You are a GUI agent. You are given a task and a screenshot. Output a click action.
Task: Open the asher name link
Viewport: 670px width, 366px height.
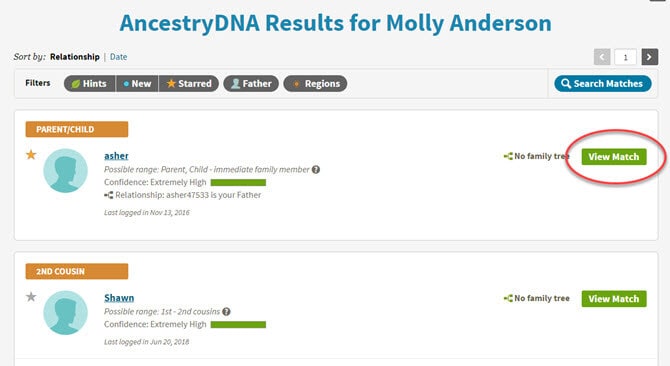(x=116, y=156)
